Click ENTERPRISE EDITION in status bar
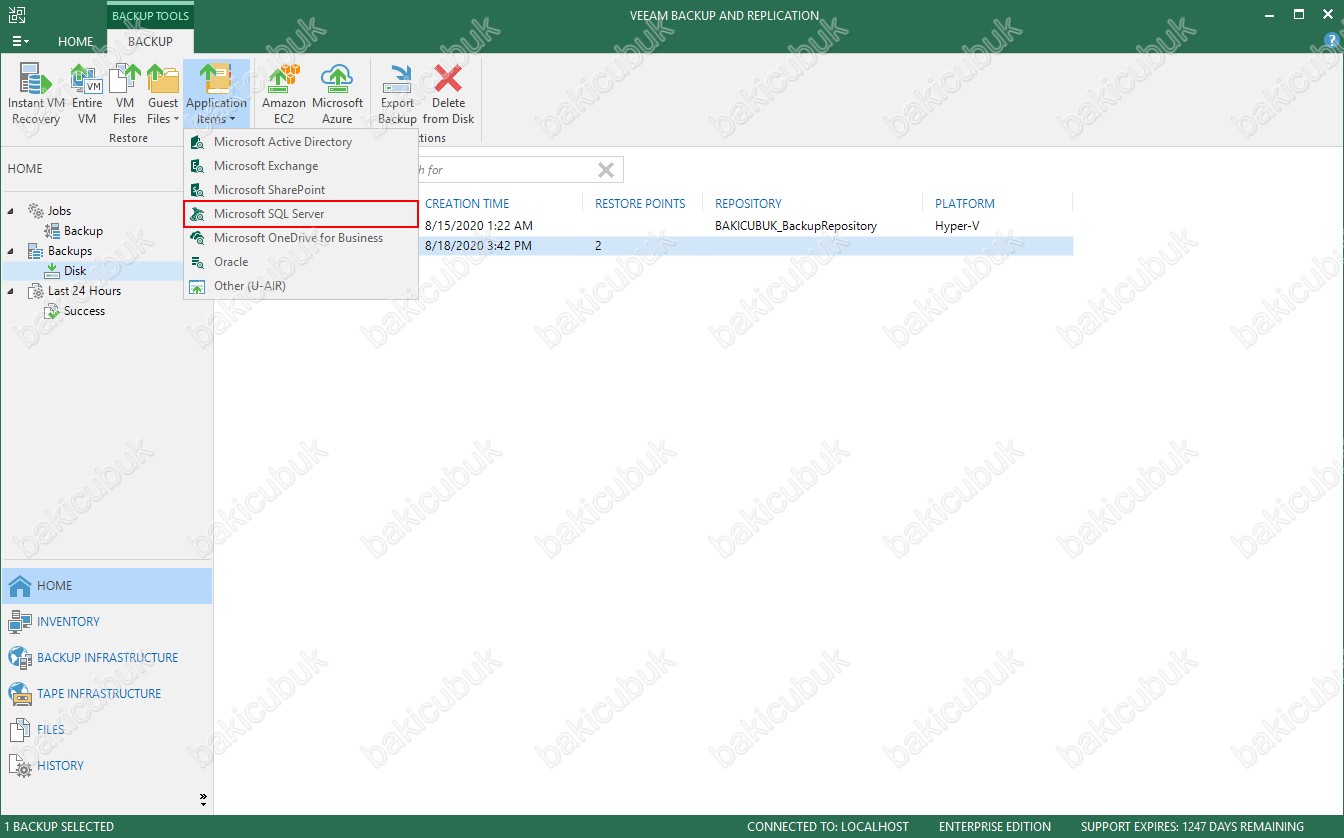Image resolution: width=1344 pixels, height=838 pixels. [x=995, y=827]
